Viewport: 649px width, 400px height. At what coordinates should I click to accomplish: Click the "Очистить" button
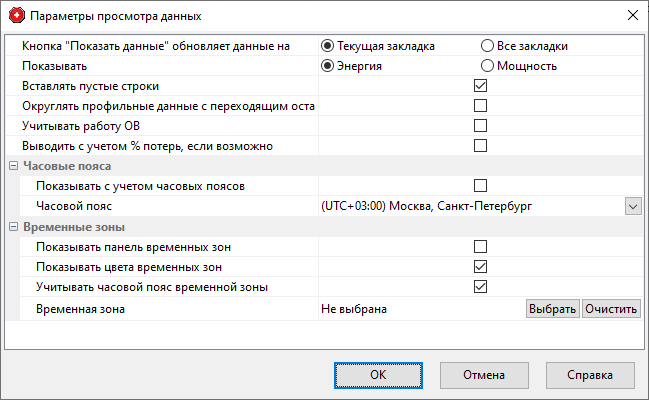click(611, 309)
